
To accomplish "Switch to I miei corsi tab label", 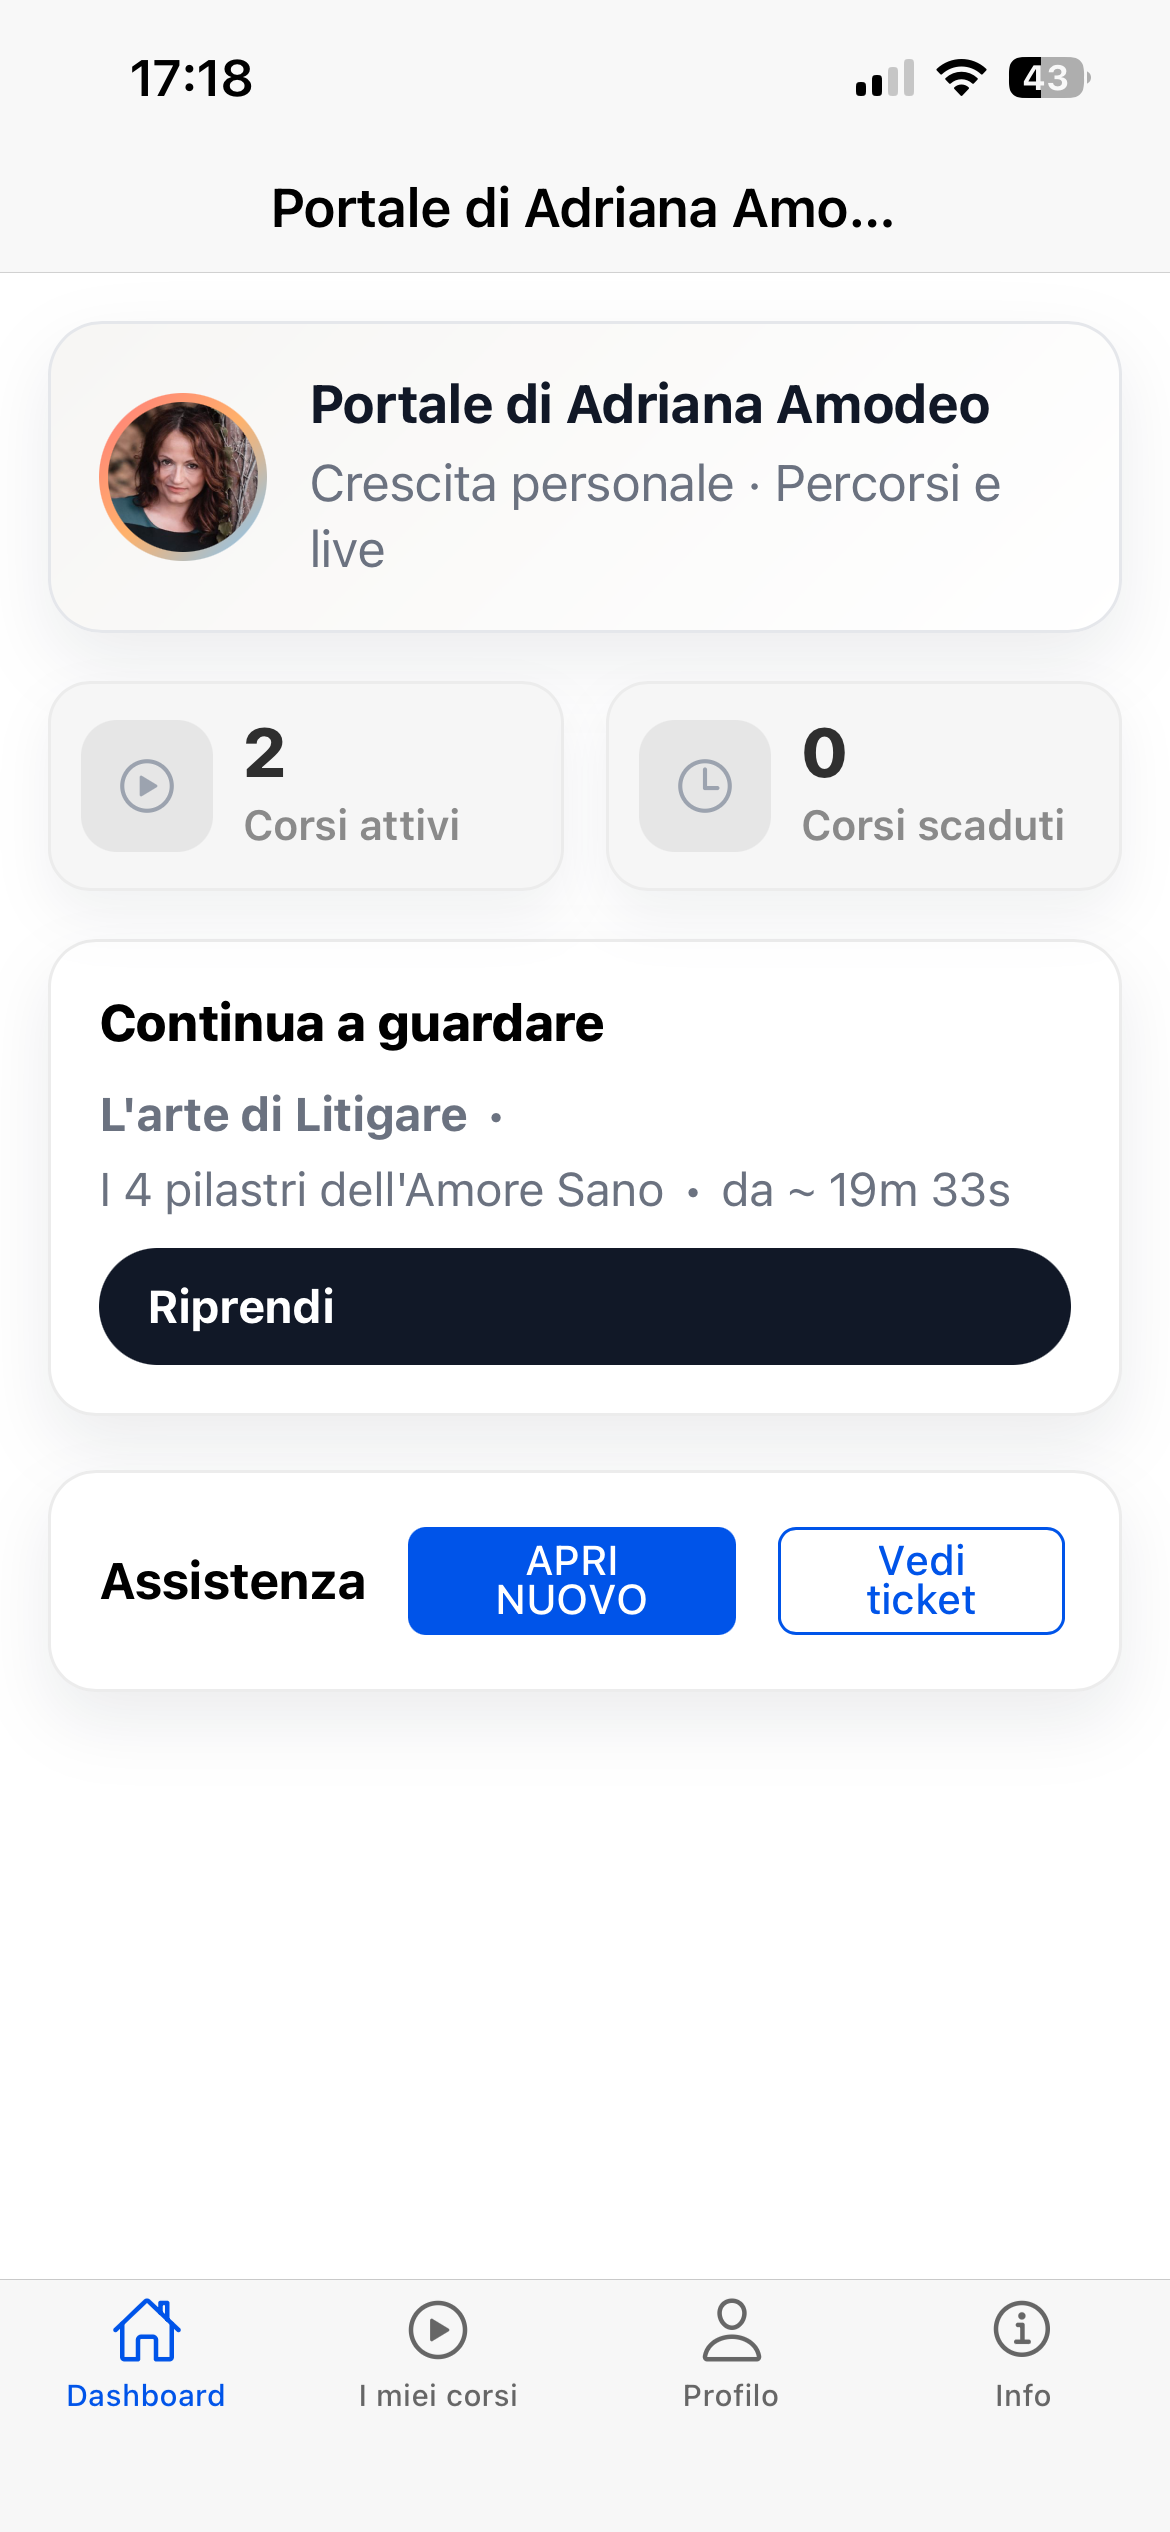I will [x=438, y=2396].
